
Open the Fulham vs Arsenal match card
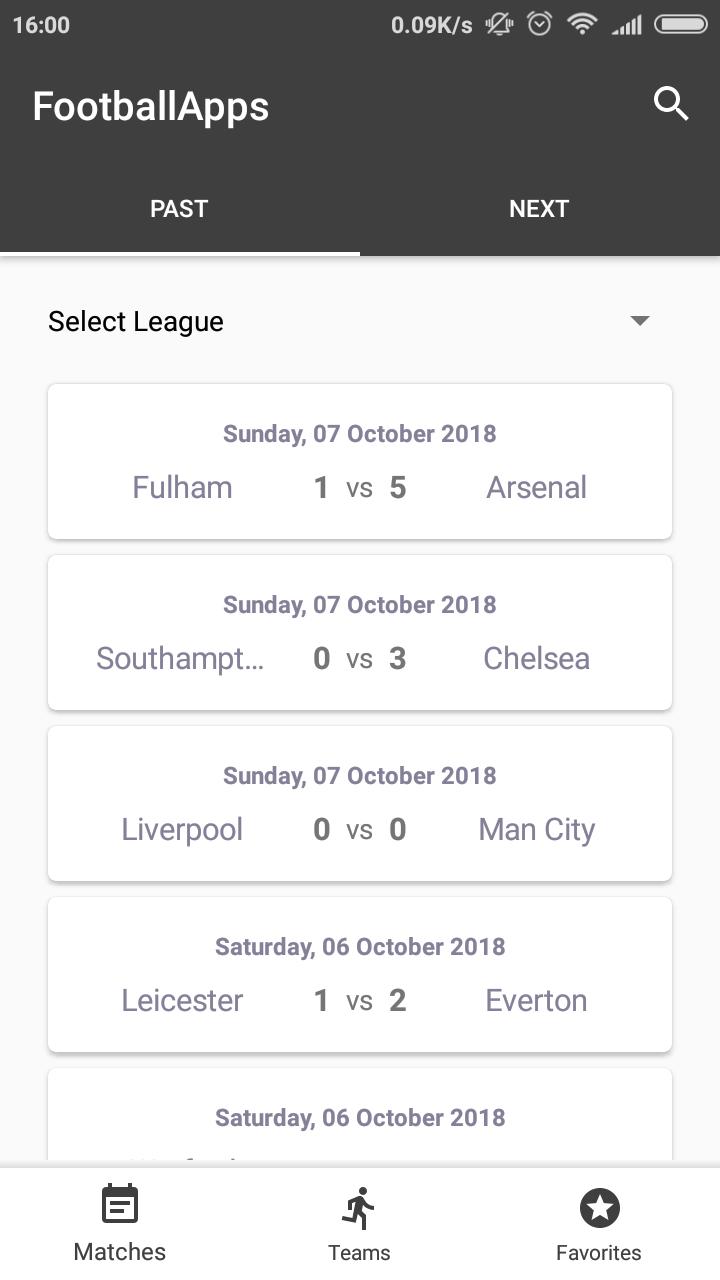(x=360, y=461)
